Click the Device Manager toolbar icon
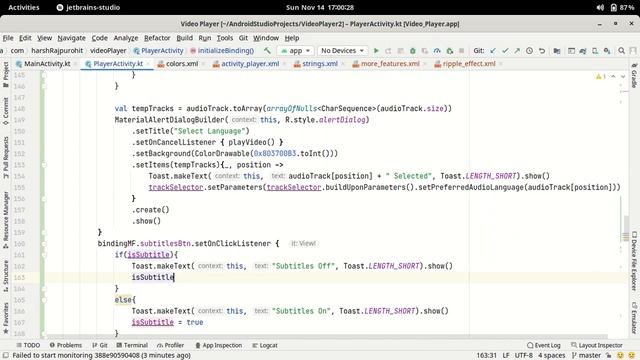The width and height of the screenshot is (640, 360). point(595,51)
